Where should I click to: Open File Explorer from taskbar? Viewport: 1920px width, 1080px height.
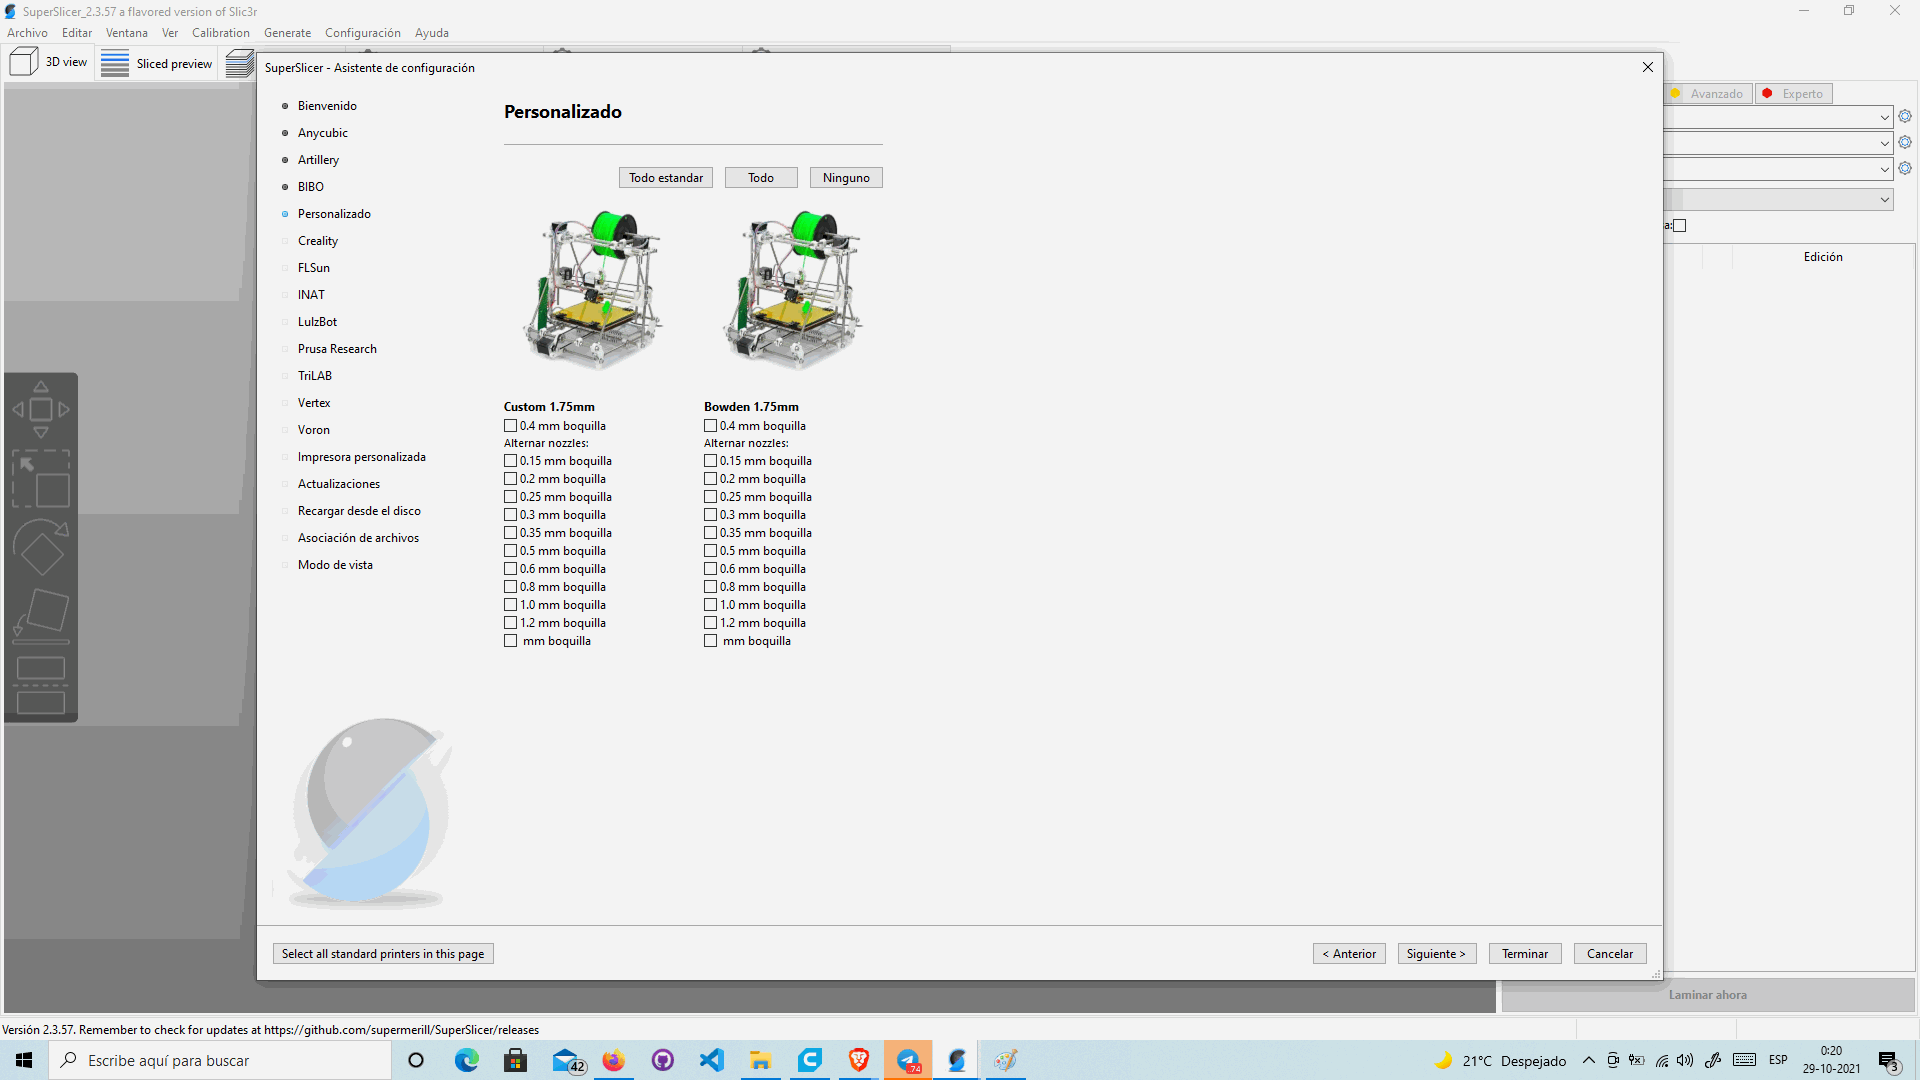pyautogui.click(x=760, y=1060)
